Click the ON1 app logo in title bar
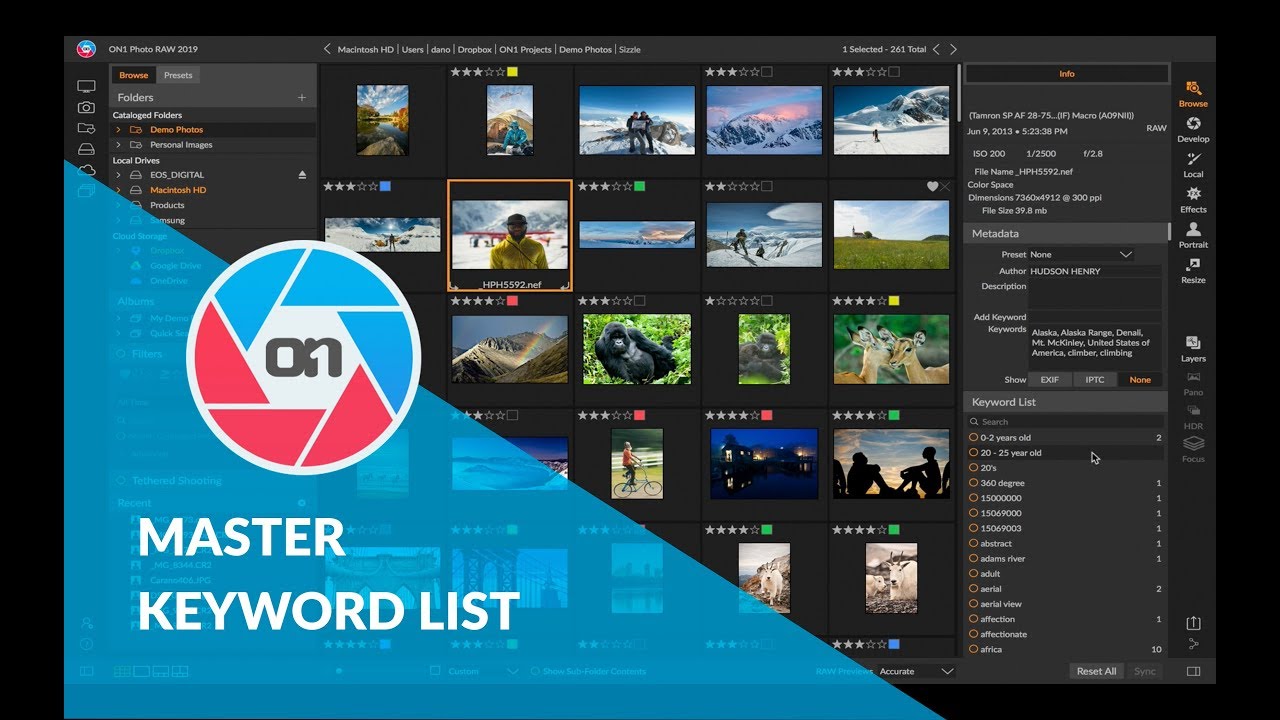The height and width of the screenshot is (720, 1280). (86, 49)
